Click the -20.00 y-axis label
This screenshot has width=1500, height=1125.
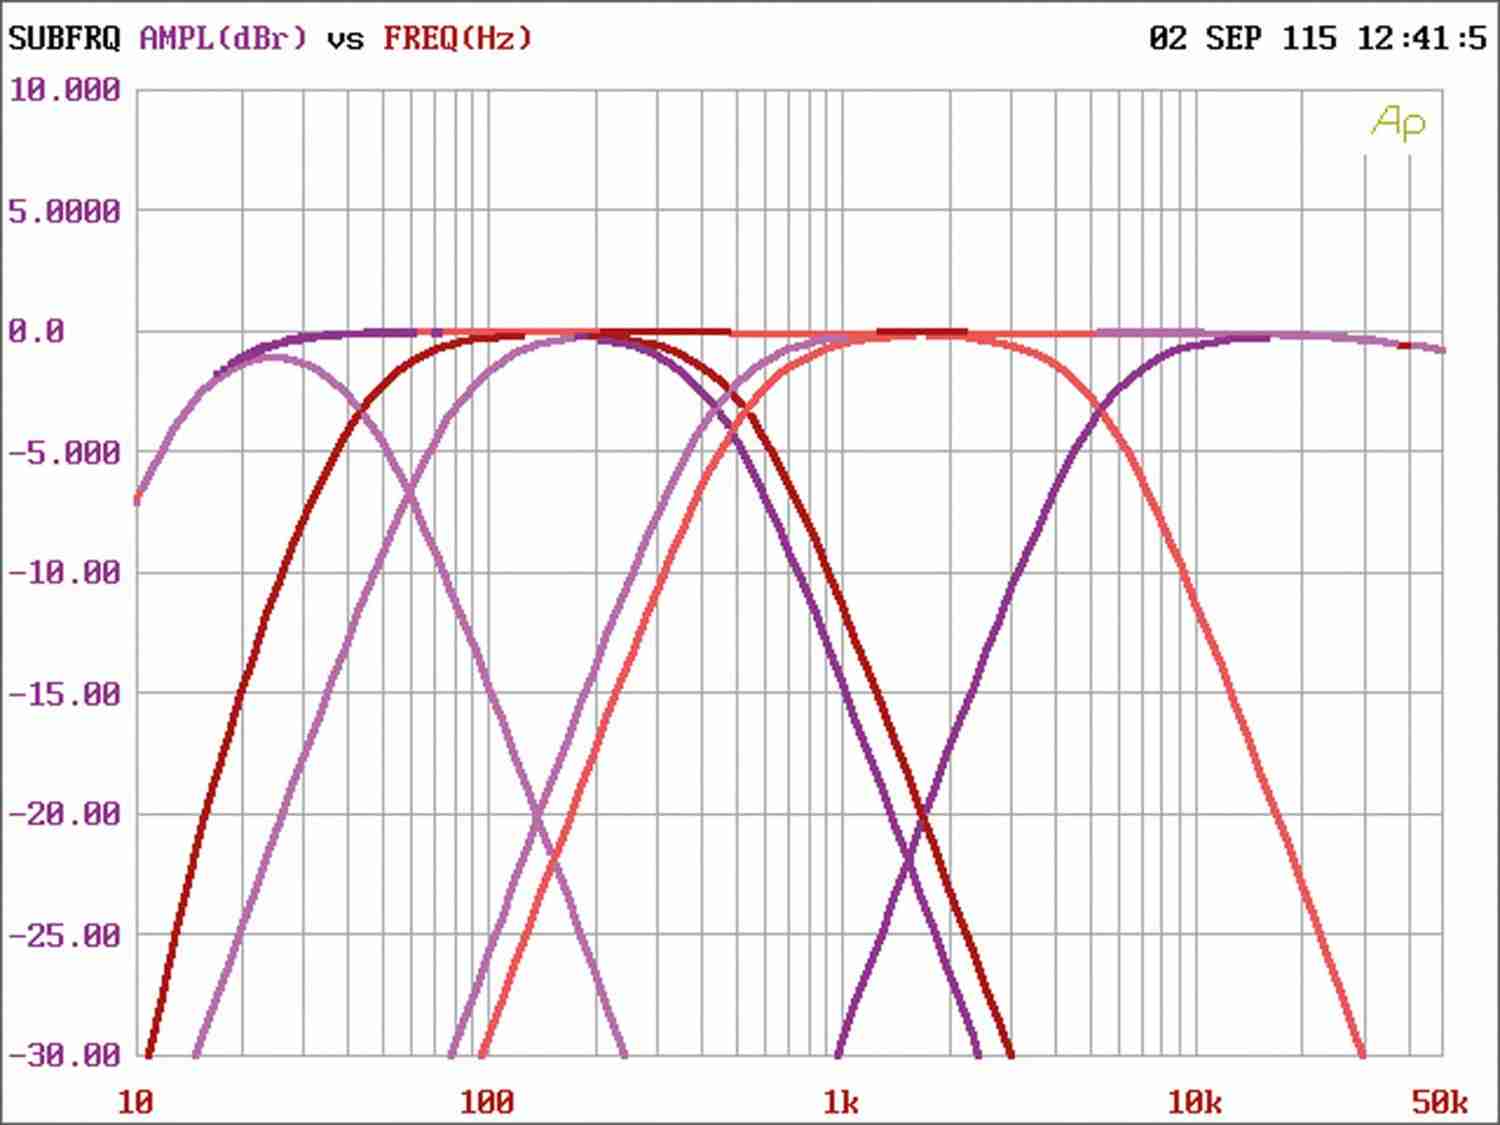coord(64,814)
